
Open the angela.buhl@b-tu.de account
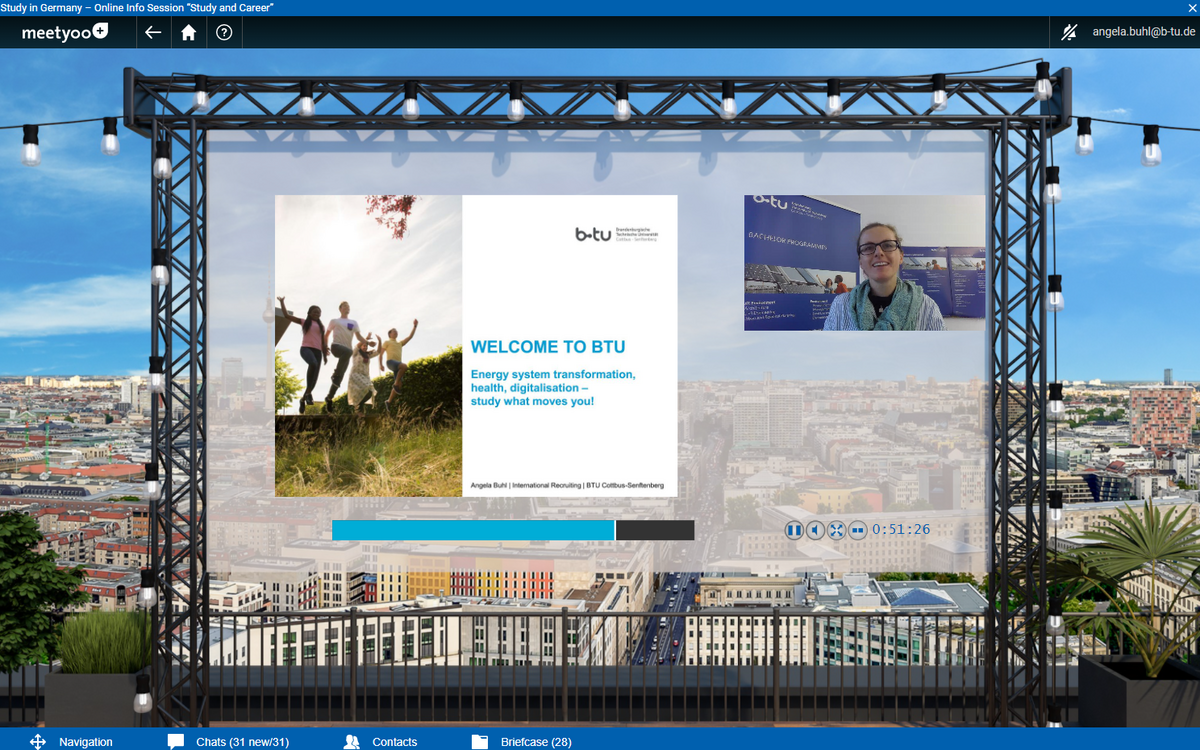tap(1144, 32)
